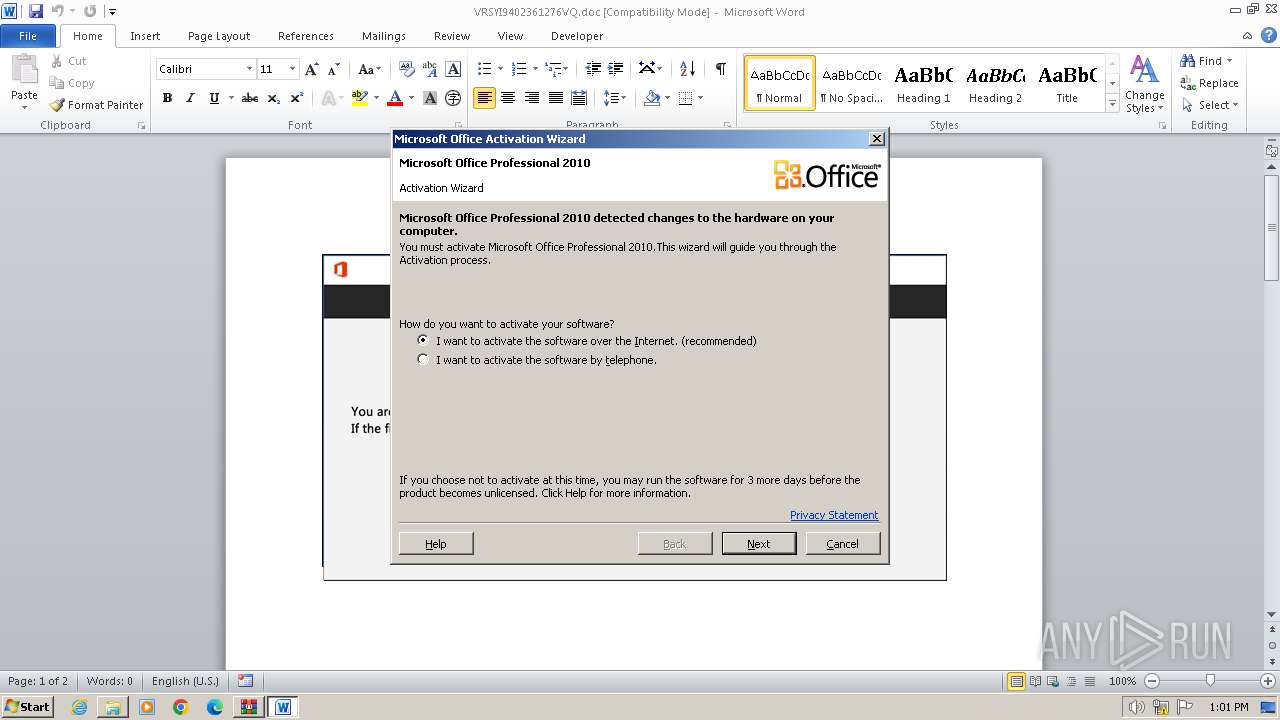Image resolution: width=1280 pixels, height=720 pixels.
Task: Click the Find tool in Editing group
Action: [x=1202, y=61]
